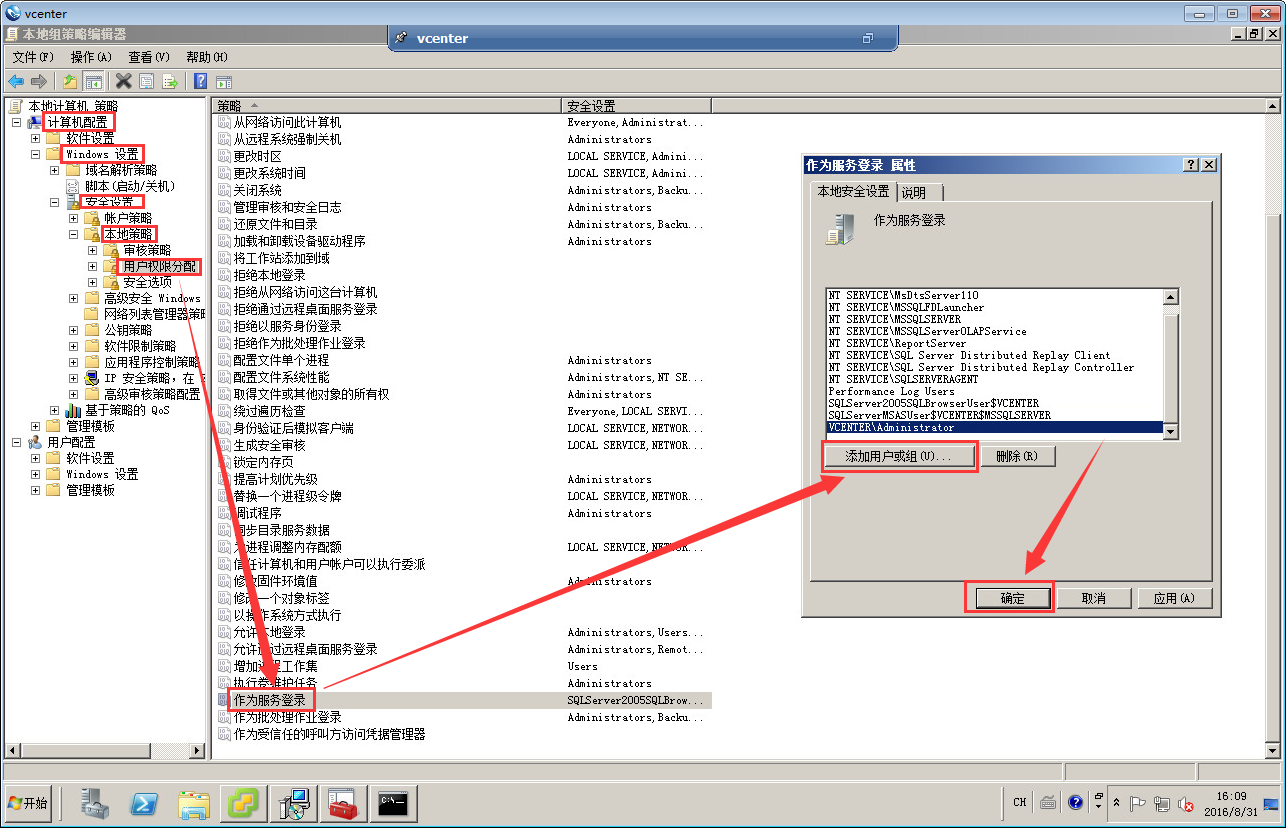Click the policy list vertical scrollbar down arrow
Image resolution: width=1286 pixels, height=828 pixels.
(x=1273, y=750)
